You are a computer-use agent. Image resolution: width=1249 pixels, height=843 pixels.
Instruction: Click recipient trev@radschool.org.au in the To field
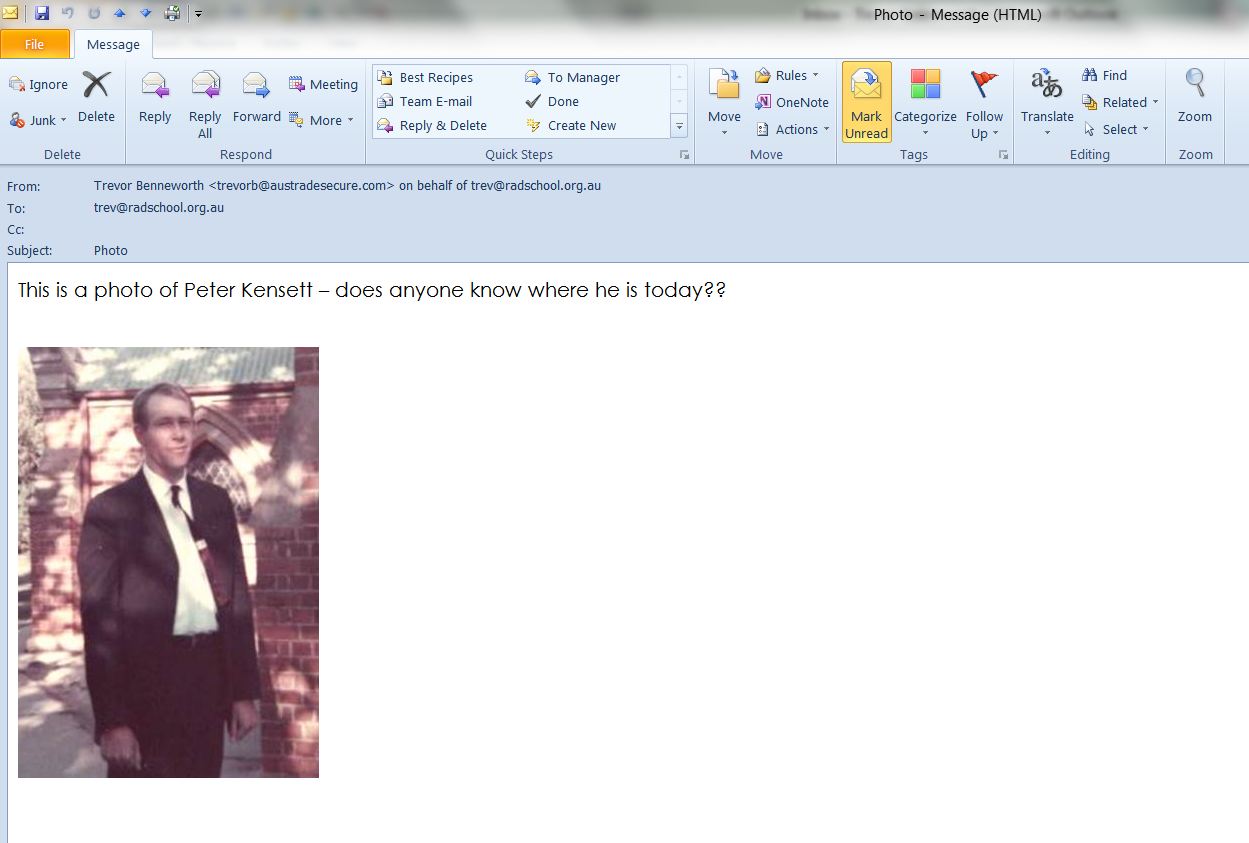(x=159, y=208)
